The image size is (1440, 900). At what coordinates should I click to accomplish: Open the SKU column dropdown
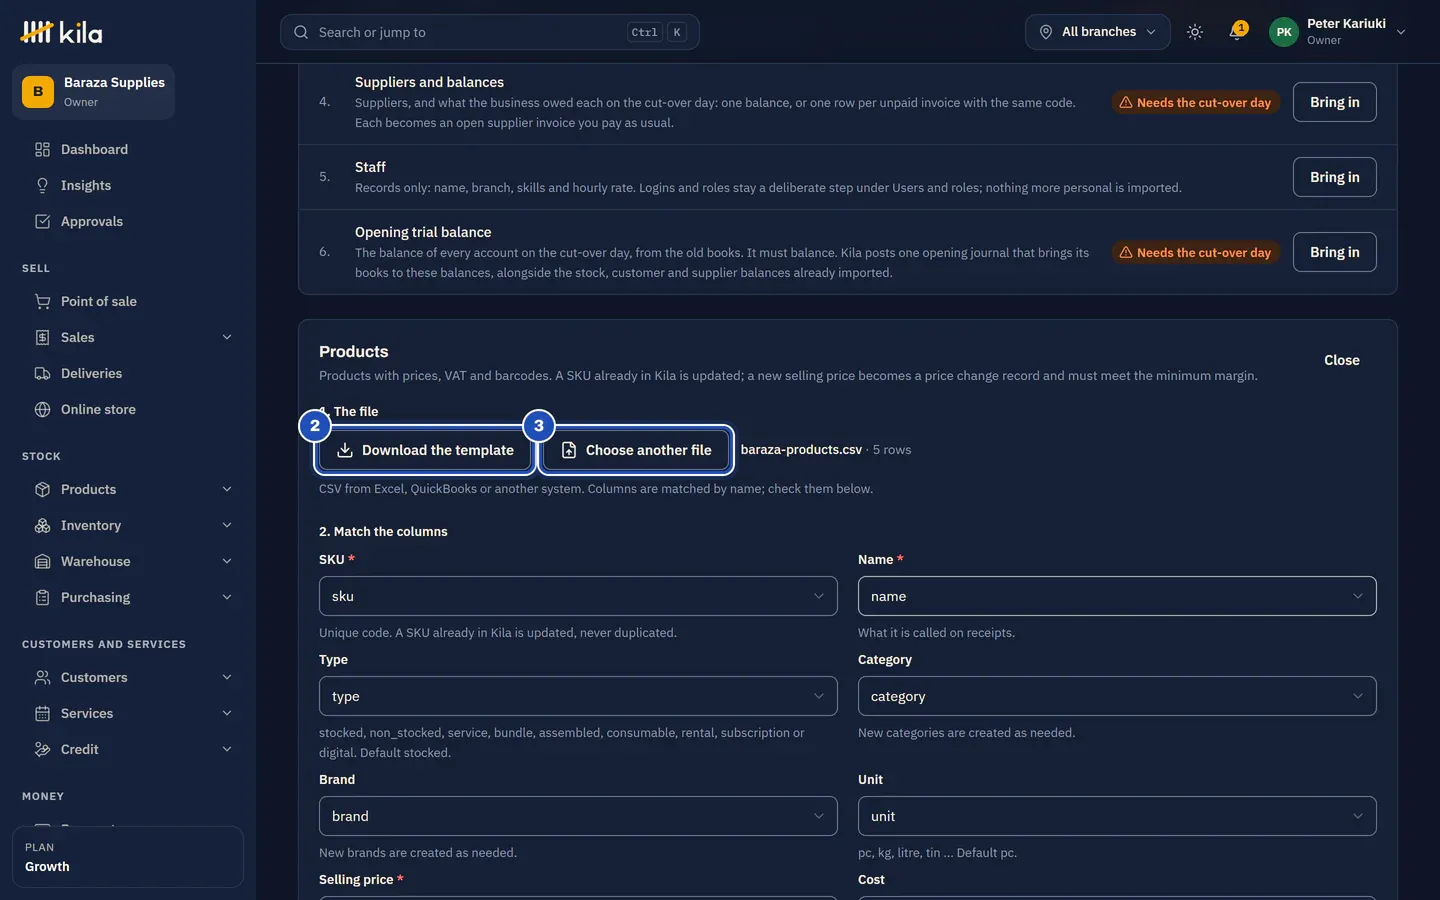pos(578,596)
